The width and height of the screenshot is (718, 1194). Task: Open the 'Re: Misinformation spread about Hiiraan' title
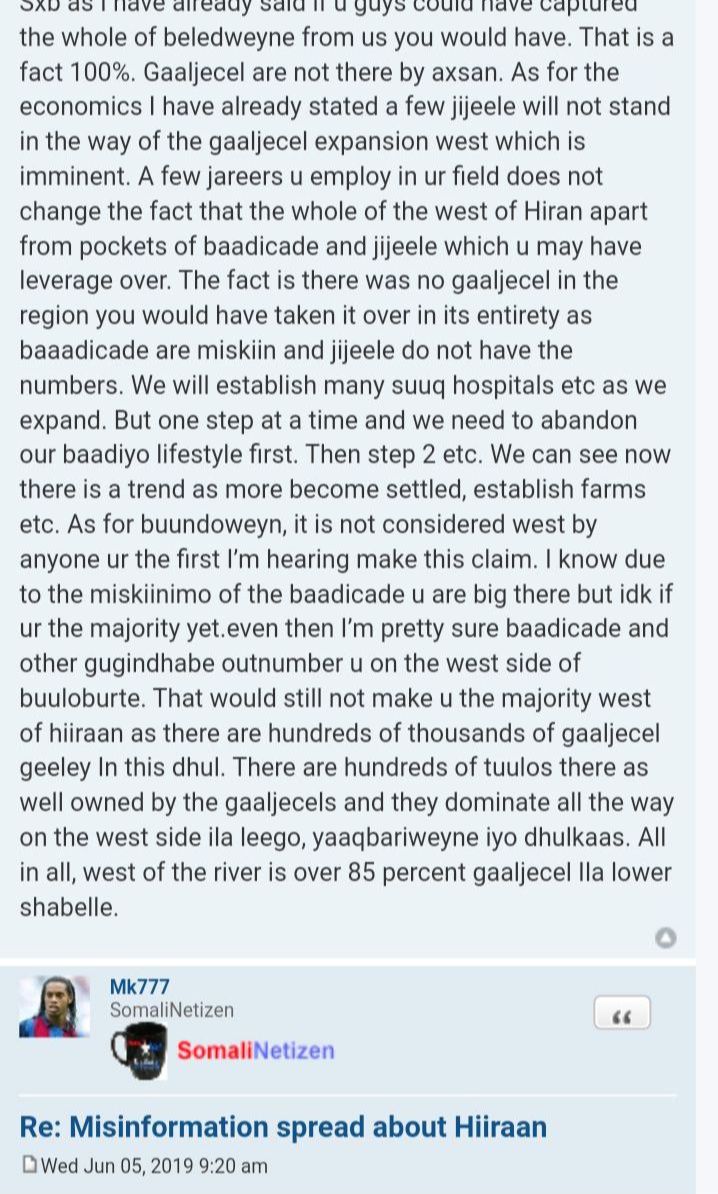(283, 1127)
